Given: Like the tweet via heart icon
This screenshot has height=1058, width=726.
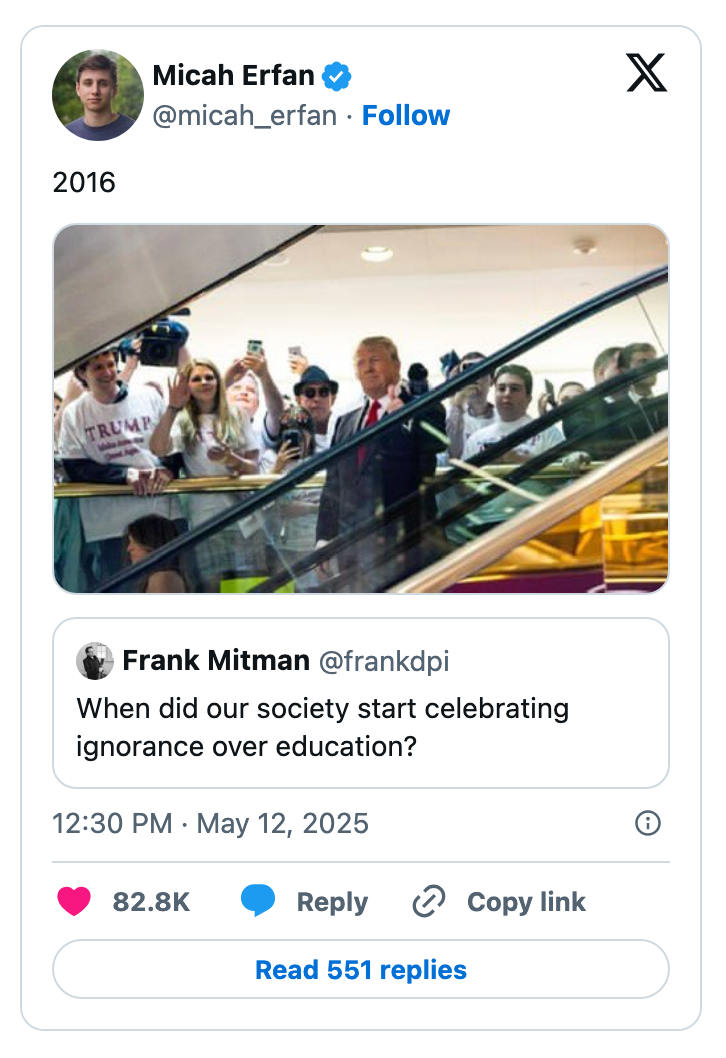Looking at the screenshot, I should pyautogui.click(x=72, y=901).
